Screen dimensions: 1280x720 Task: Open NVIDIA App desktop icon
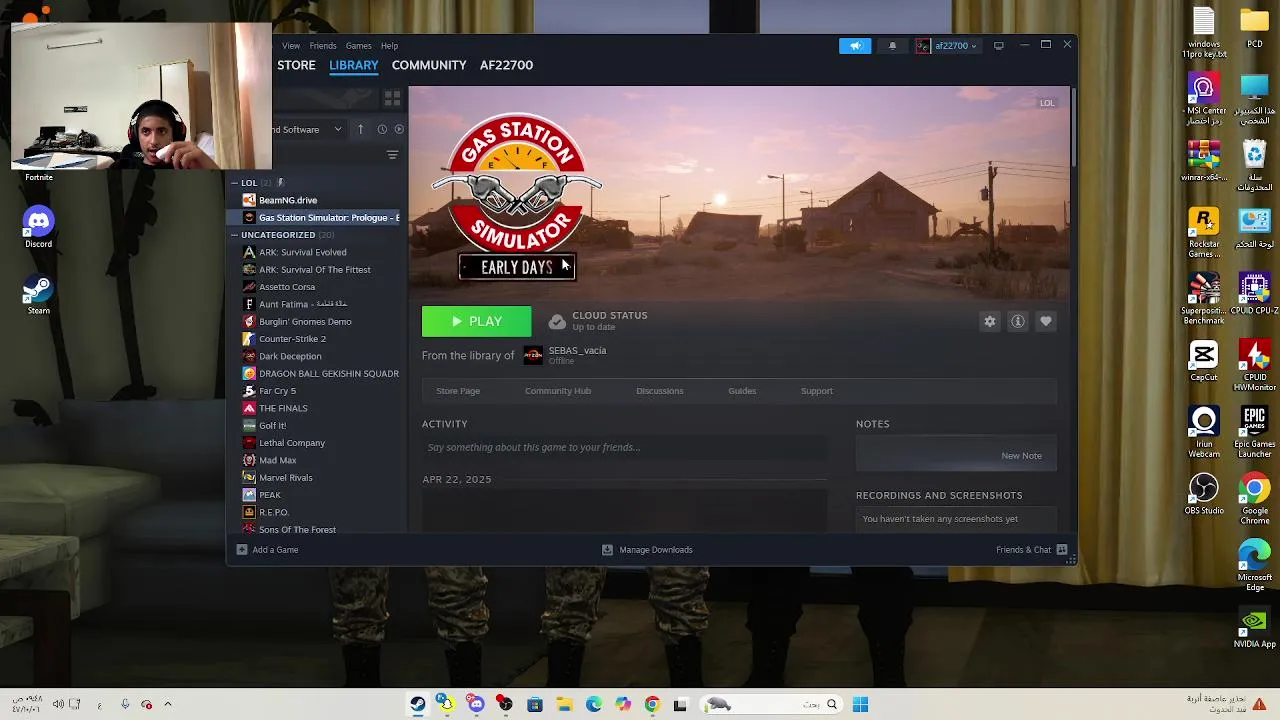1254,628
